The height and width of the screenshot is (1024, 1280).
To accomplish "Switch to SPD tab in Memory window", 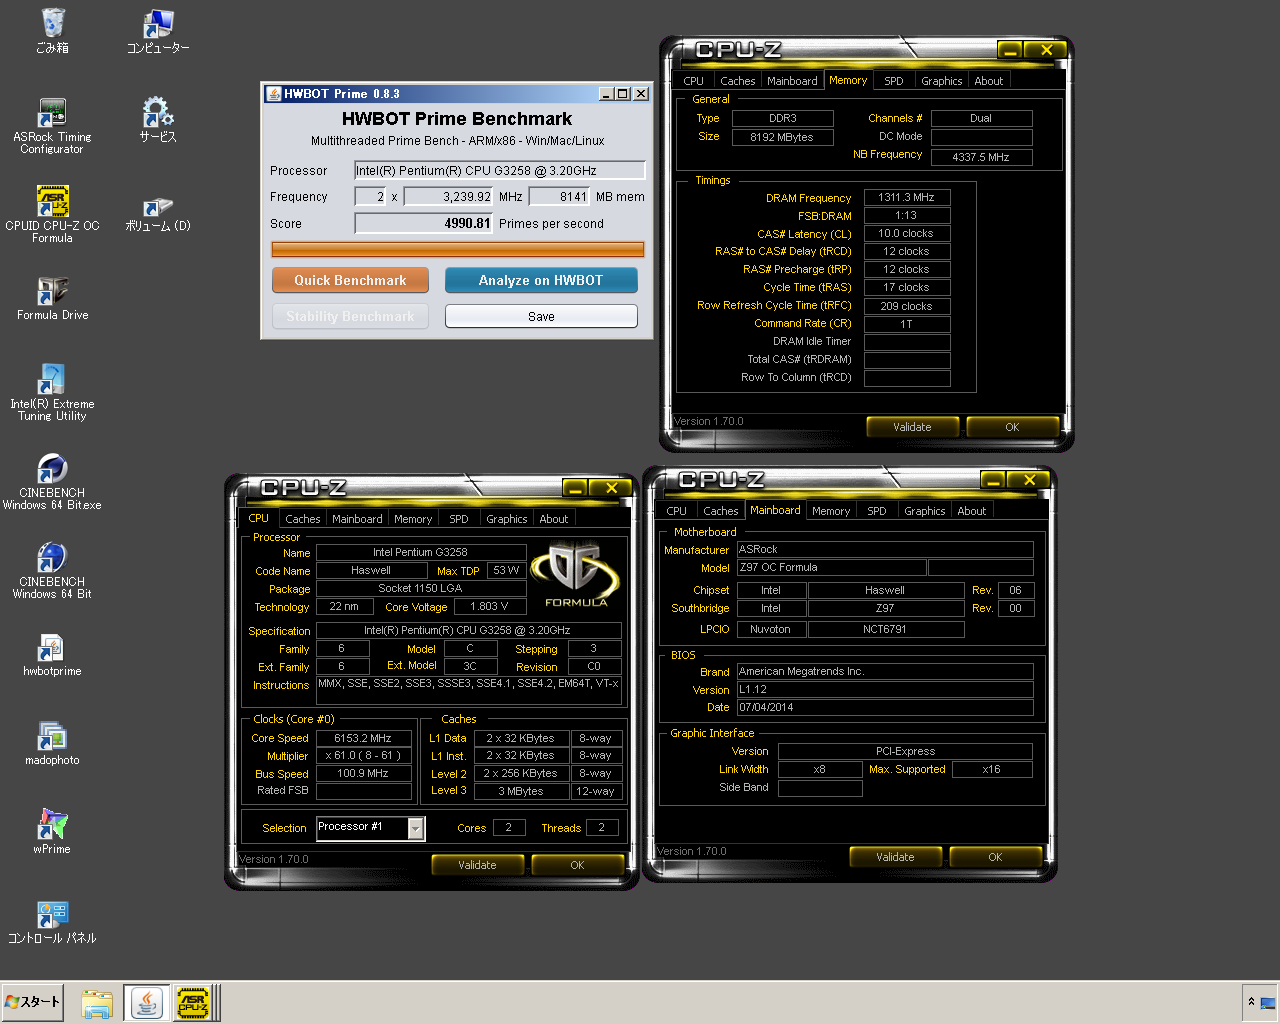I will pyautogui.click(x=894, y=81).
